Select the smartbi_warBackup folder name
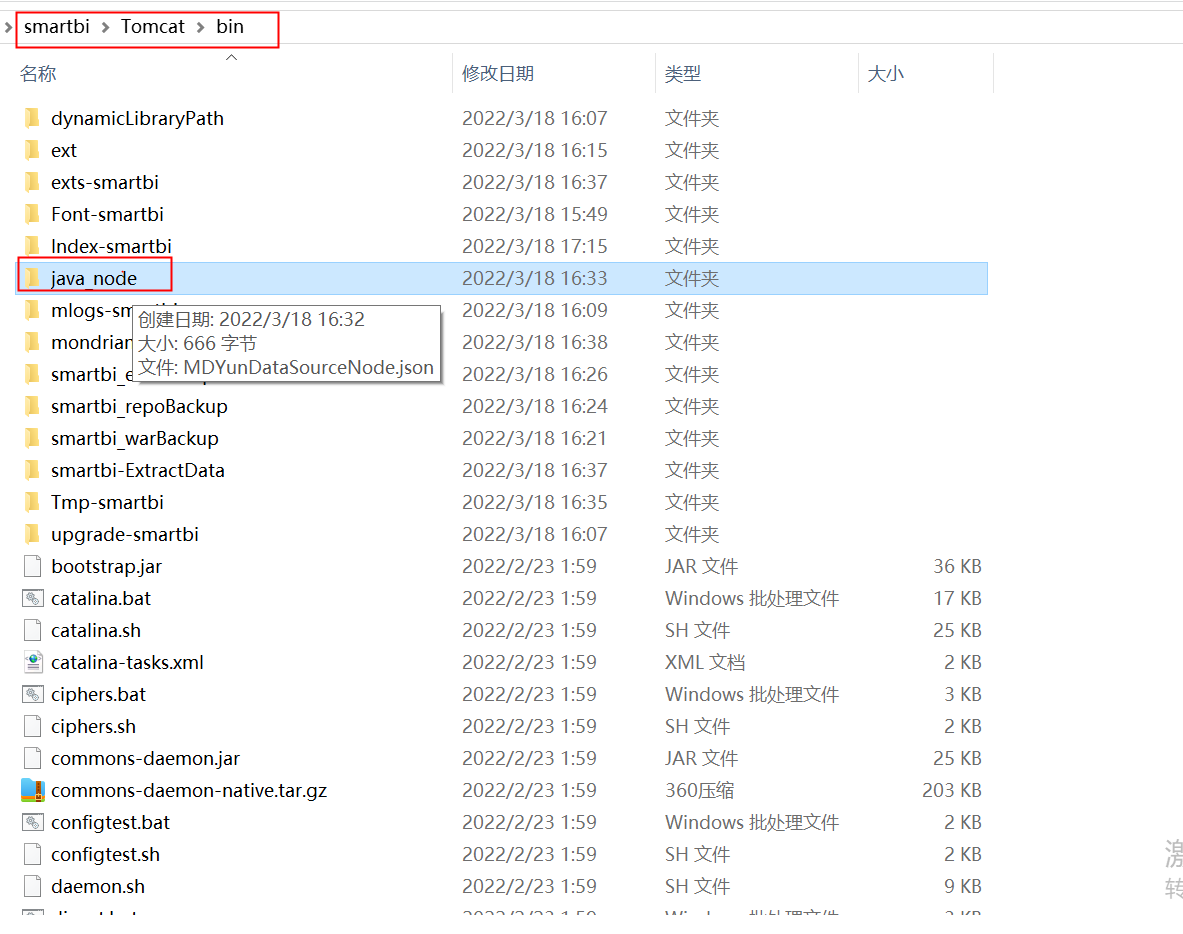Image resolution: width=1183 pixels, height=934 pixels. click(135, 438)
